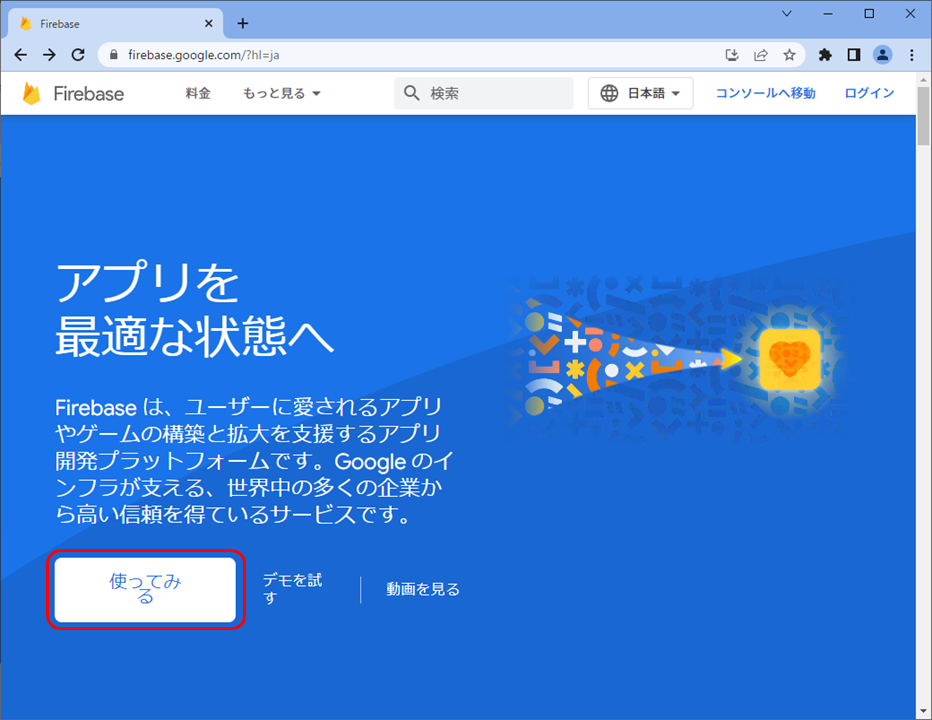Click the 使ってみる button

146,589
